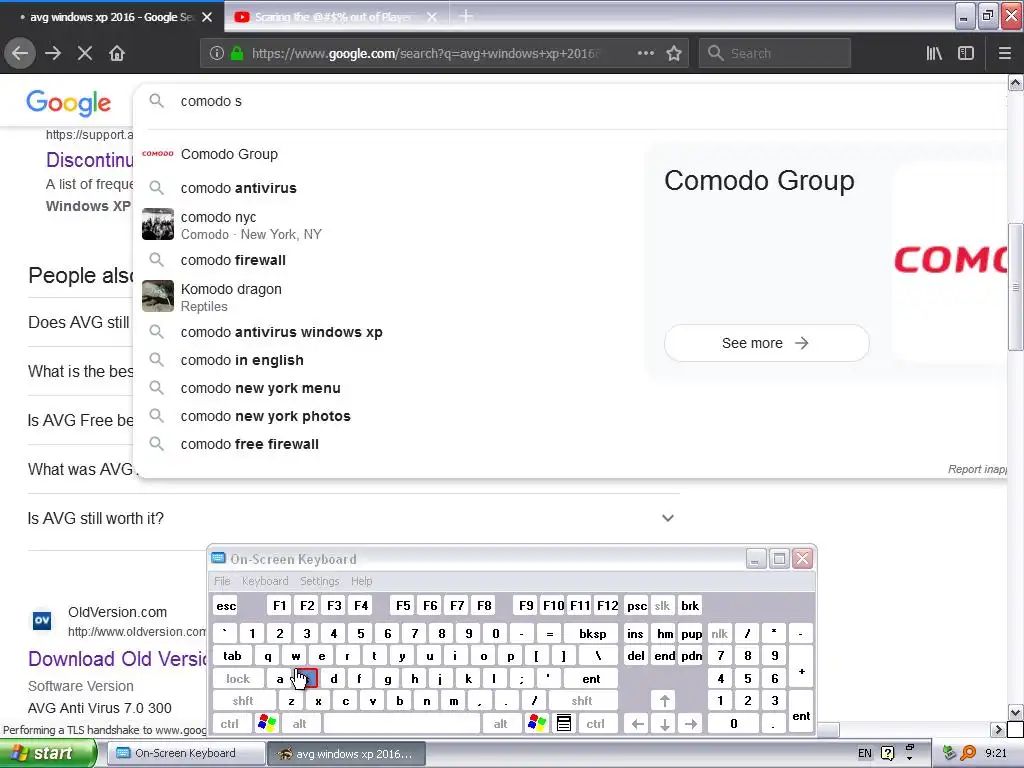Click the 'See more' button for Comodo Group
The height and width of the screenshot is (768, 1024).
[x=767, y=343]
